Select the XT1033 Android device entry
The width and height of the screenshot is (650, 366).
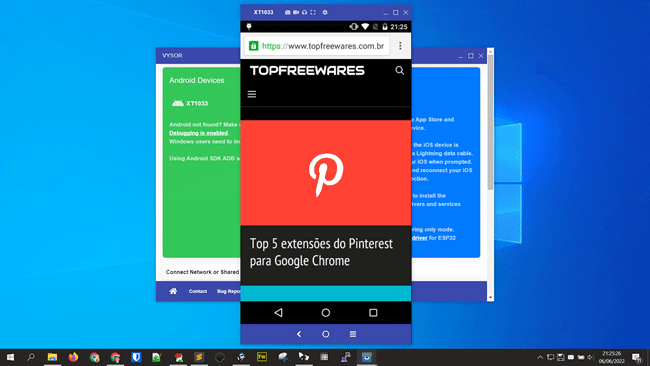click(x=190, y=103)
